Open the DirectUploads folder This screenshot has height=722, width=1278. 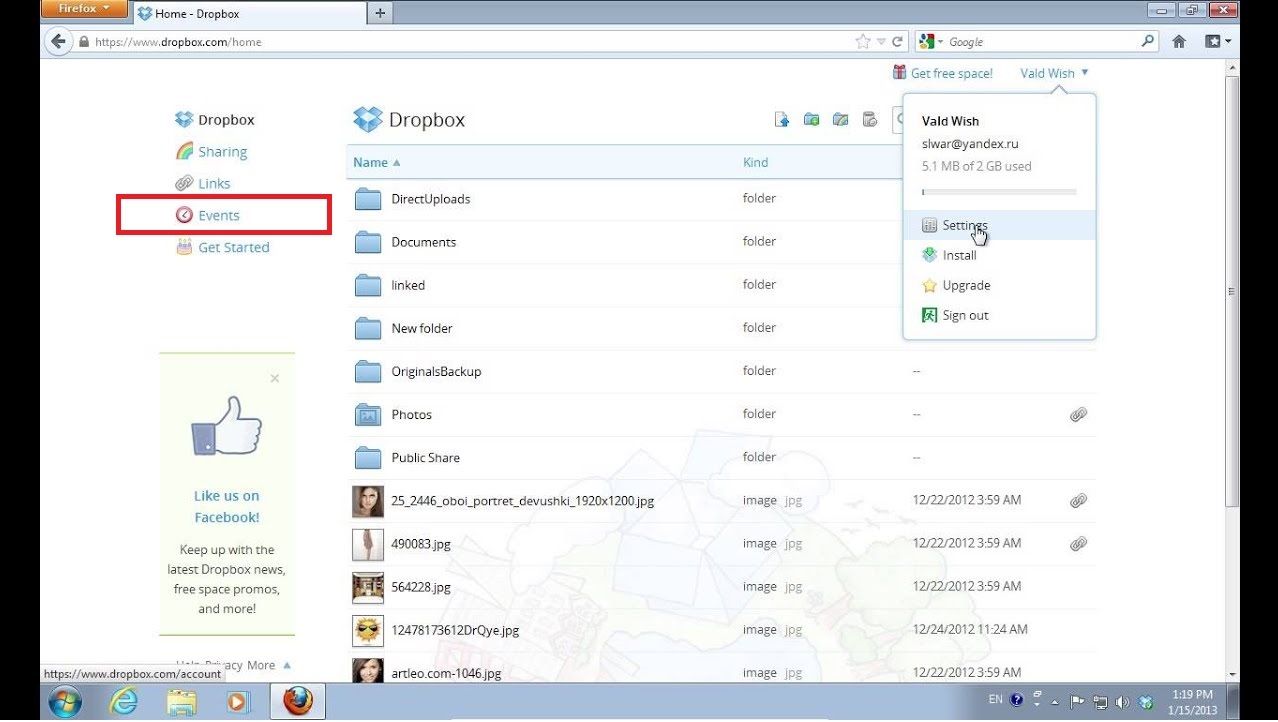pos(430,199)
